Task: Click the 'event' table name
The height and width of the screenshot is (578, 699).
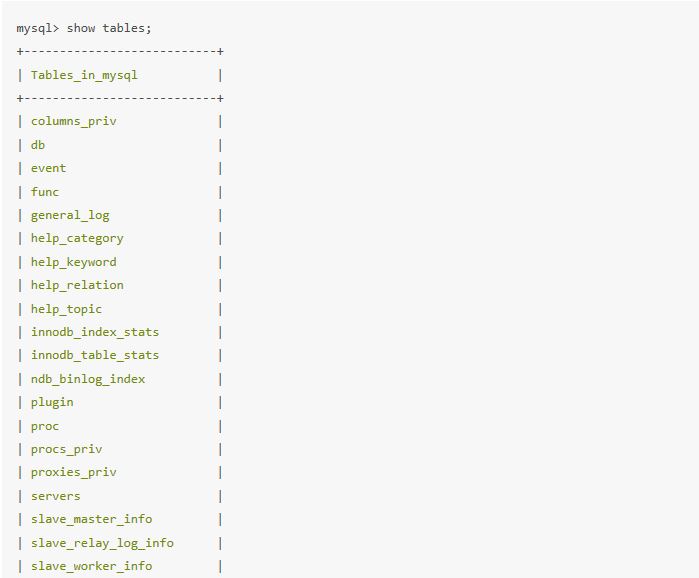Action: [x=48, y=168]
